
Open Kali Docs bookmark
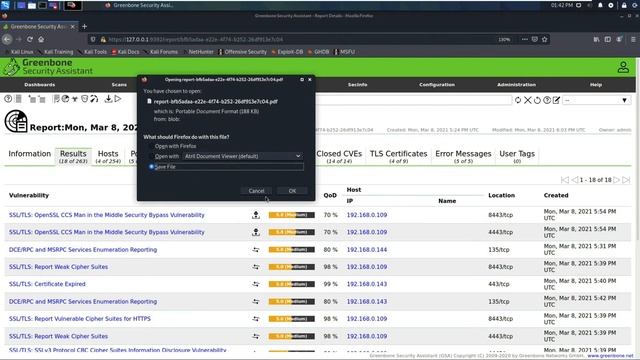[125, 52]
